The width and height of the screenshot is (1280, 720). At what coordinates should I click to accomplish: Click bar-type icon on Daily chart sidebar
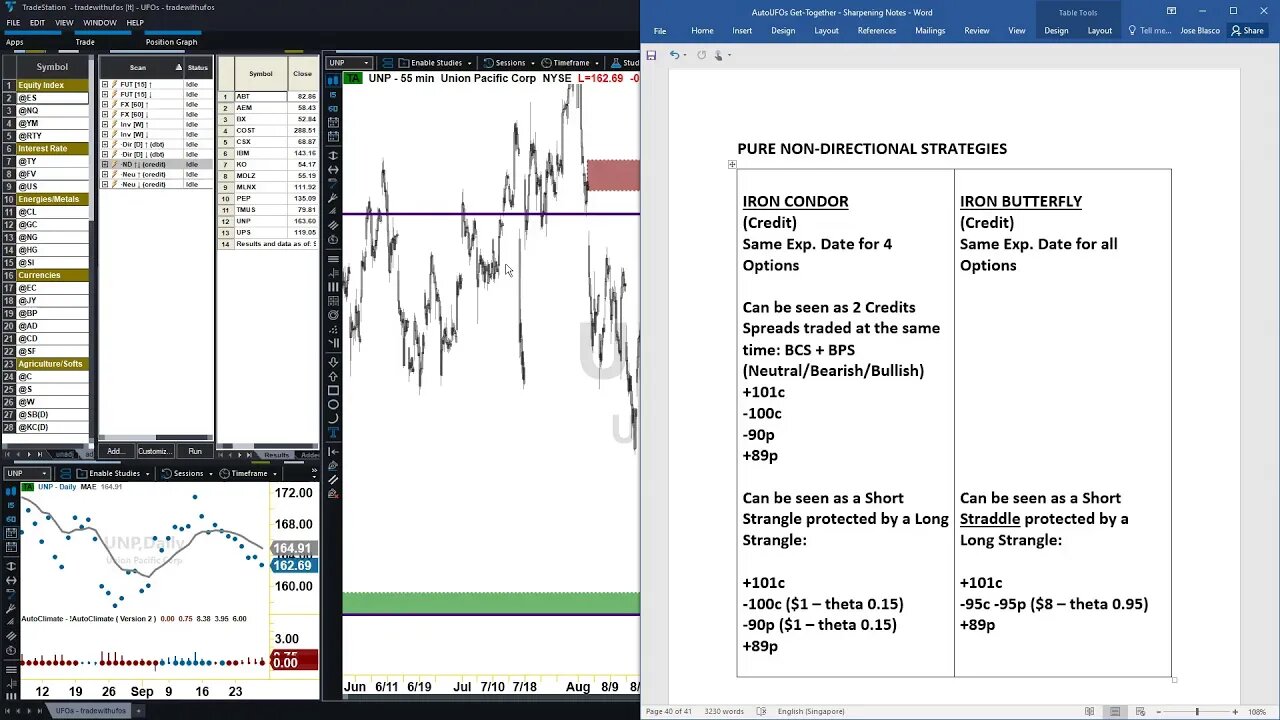pyautogui.click(x=11, y=491)
